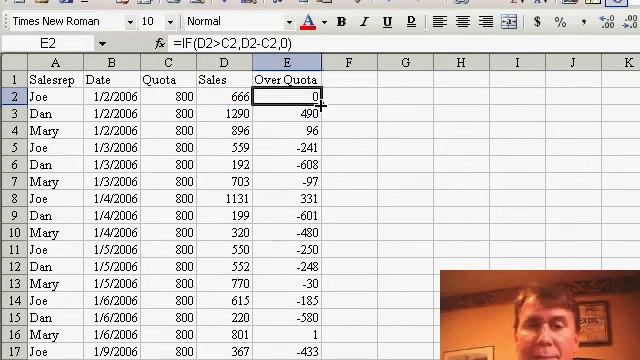
Task: Click the Name Box showing E2
Action: tap(48, 43)
